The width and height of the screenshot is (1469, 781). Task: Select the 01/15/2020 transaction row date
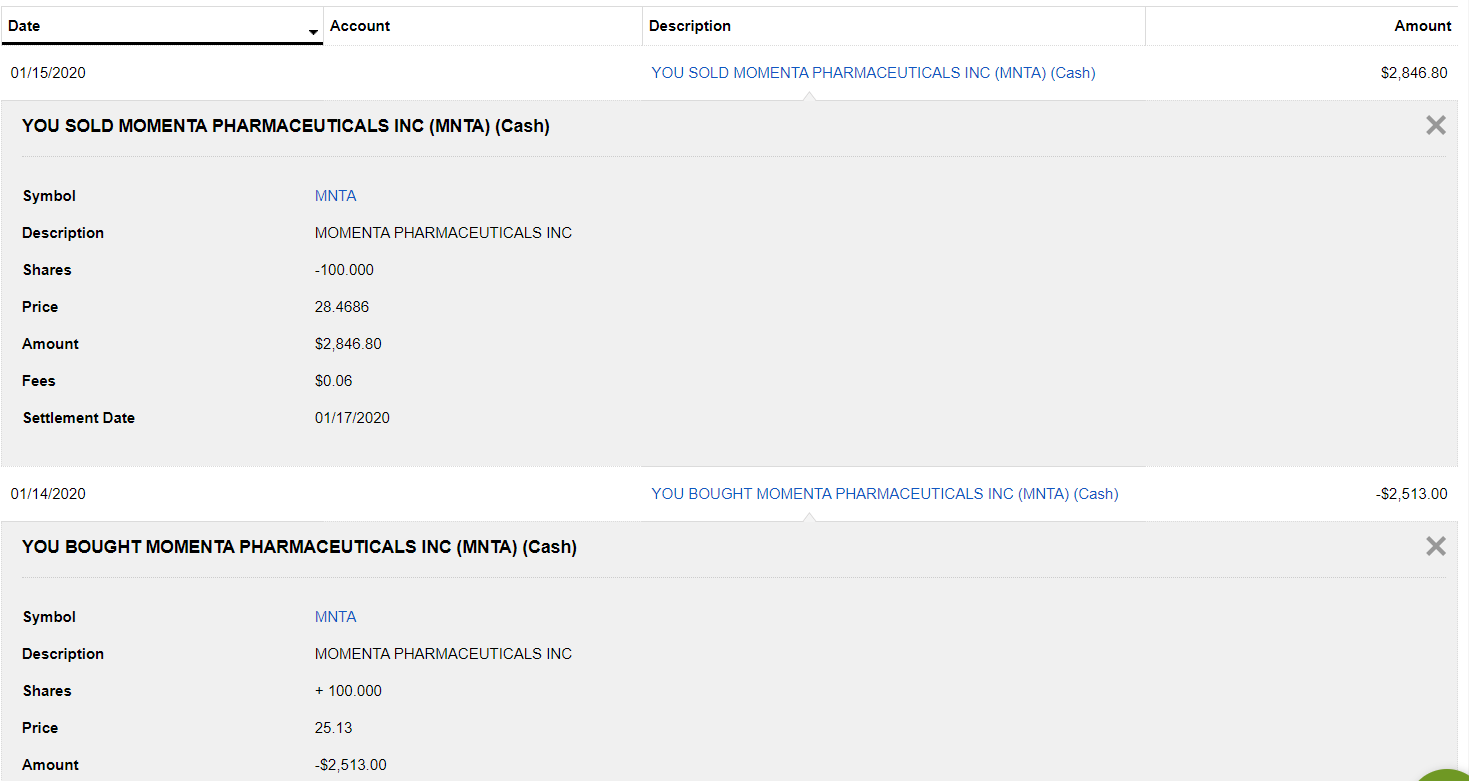click(48, 73)
